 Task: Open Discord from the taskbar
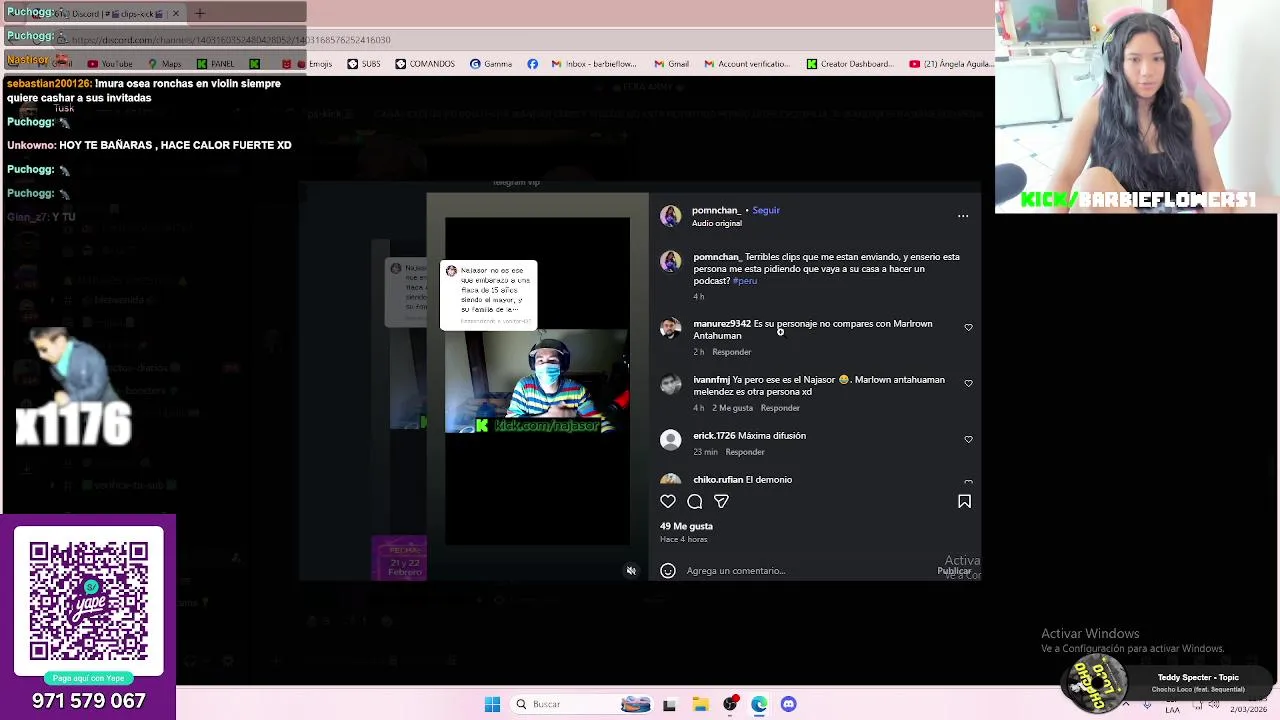coord(788,705)
